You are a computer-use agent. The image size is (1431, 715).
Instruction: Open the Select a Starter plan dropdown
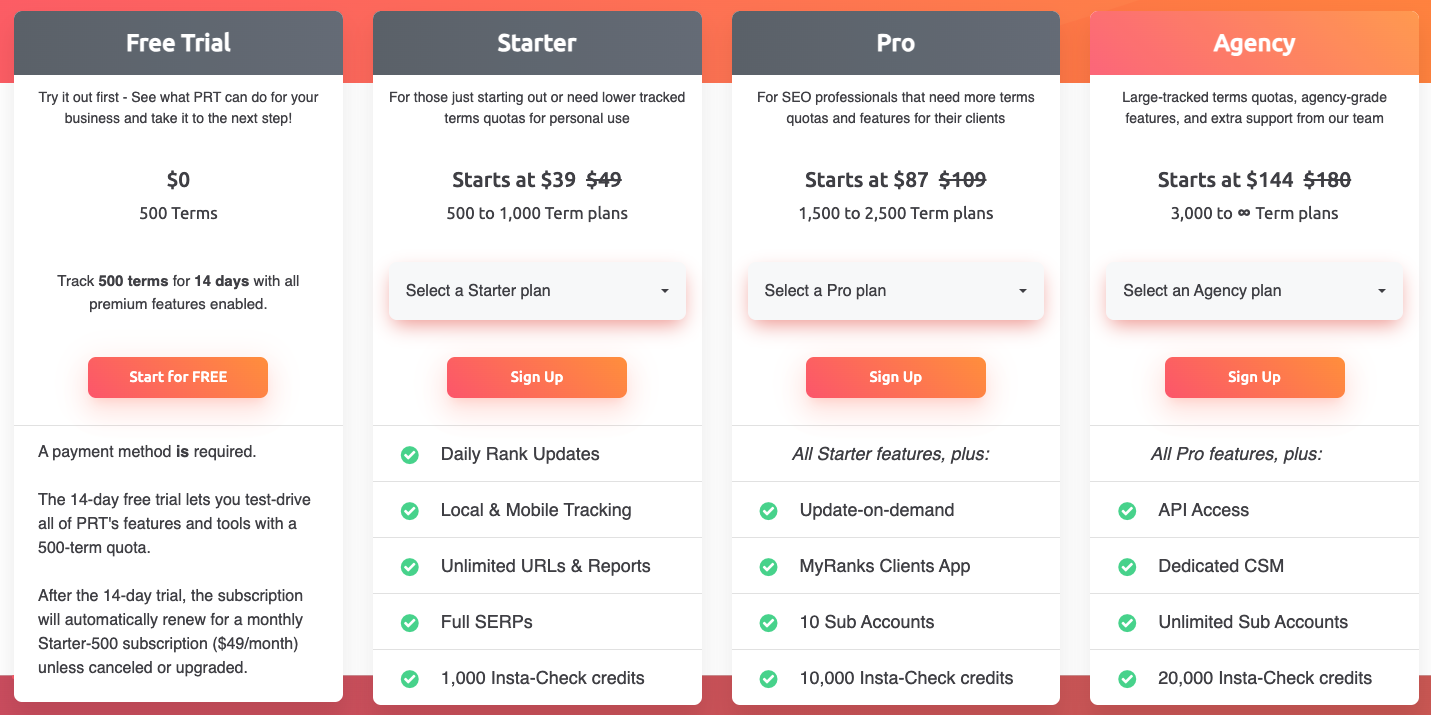point(537,291)
